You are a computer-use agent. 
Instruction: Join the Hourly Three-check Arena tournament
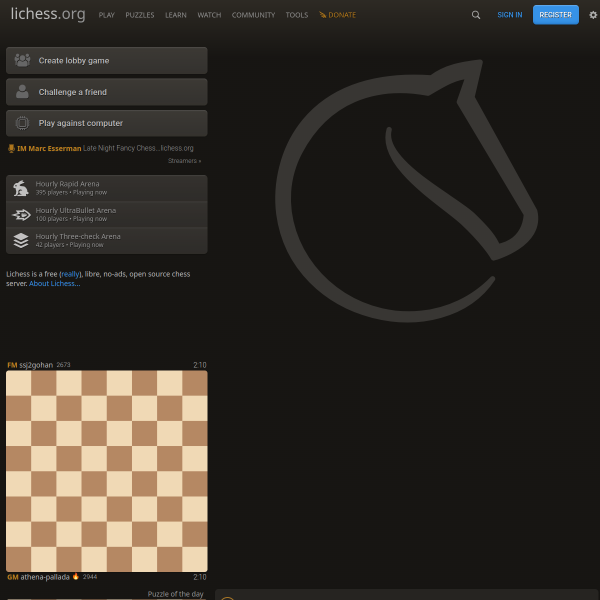(107, 241)
